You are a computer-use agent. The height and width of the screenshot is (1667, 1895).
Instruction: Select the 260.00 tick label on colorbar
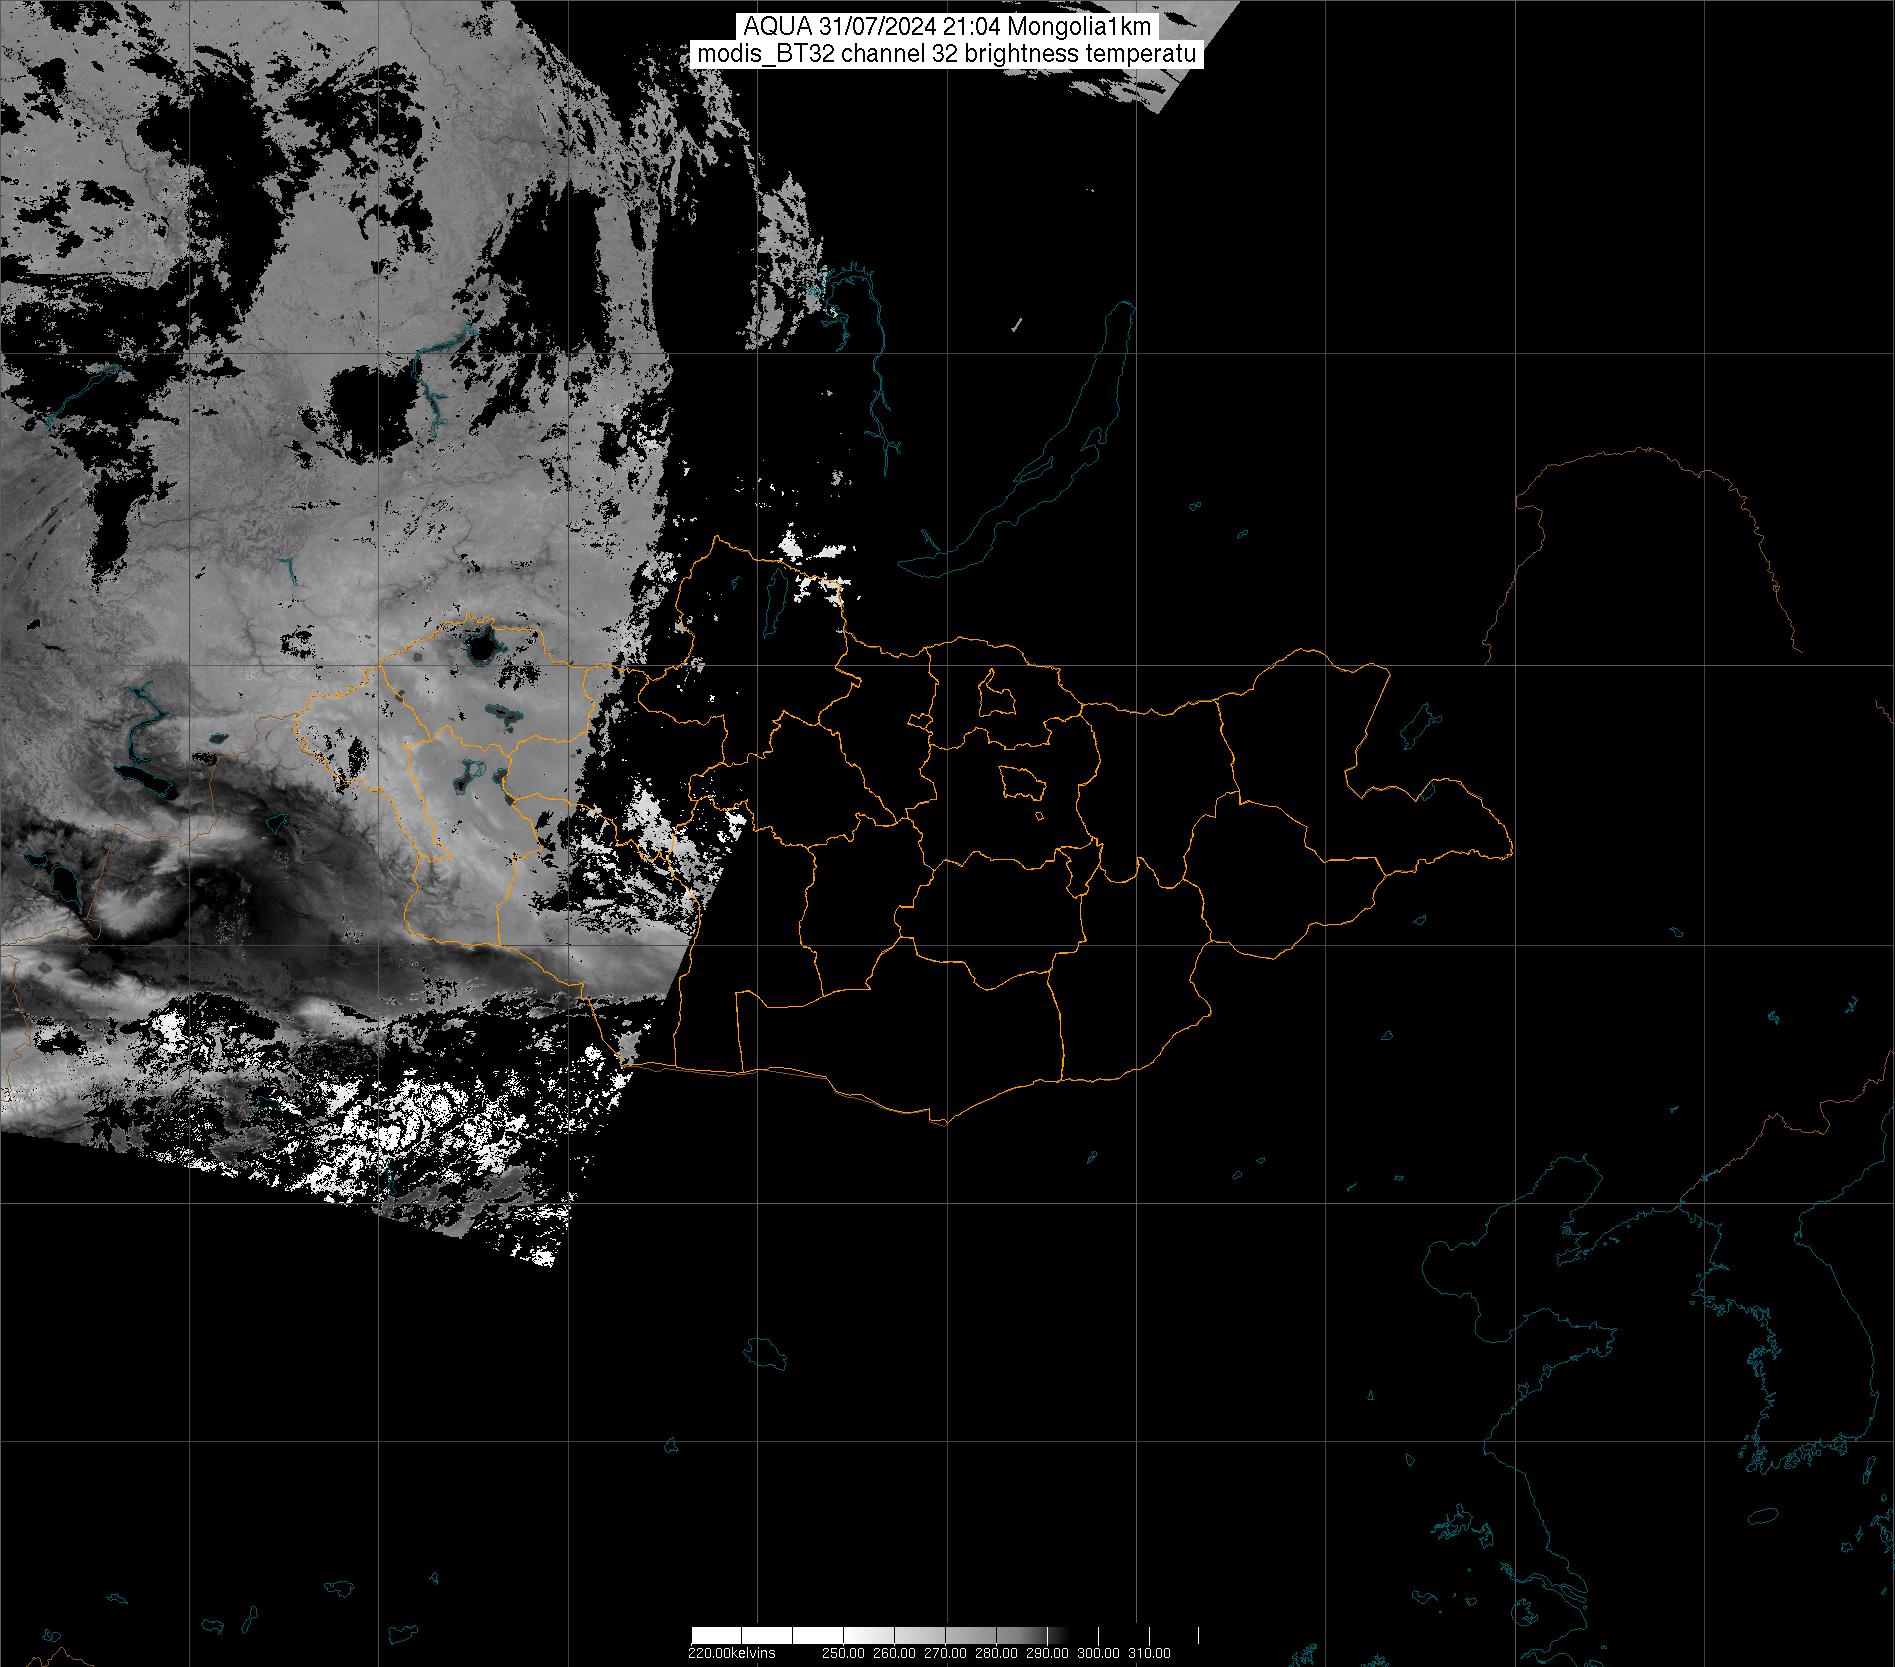click(894, 1653)
